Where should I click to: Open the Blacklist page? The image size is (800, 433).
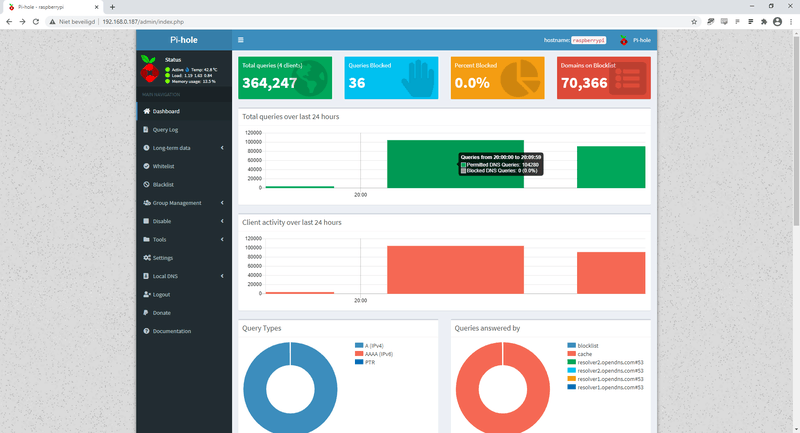point(184,185)
